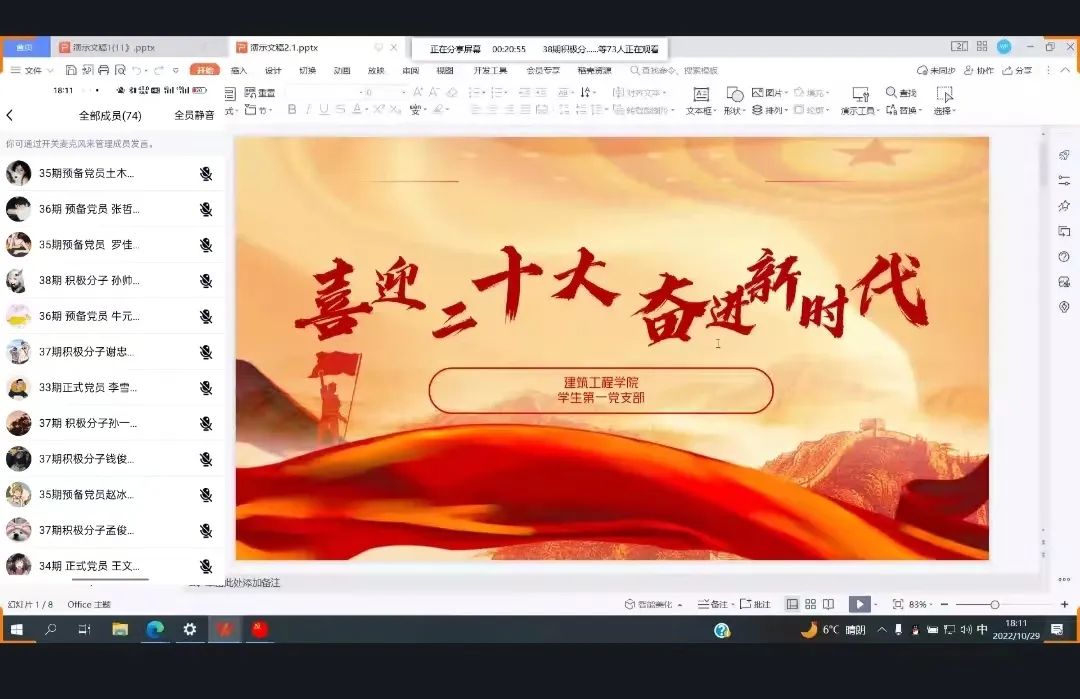Open Settings gear on the taskbar
Image resolution: width=1080 pixels, height=699 pixels.
tap(189, 629)
